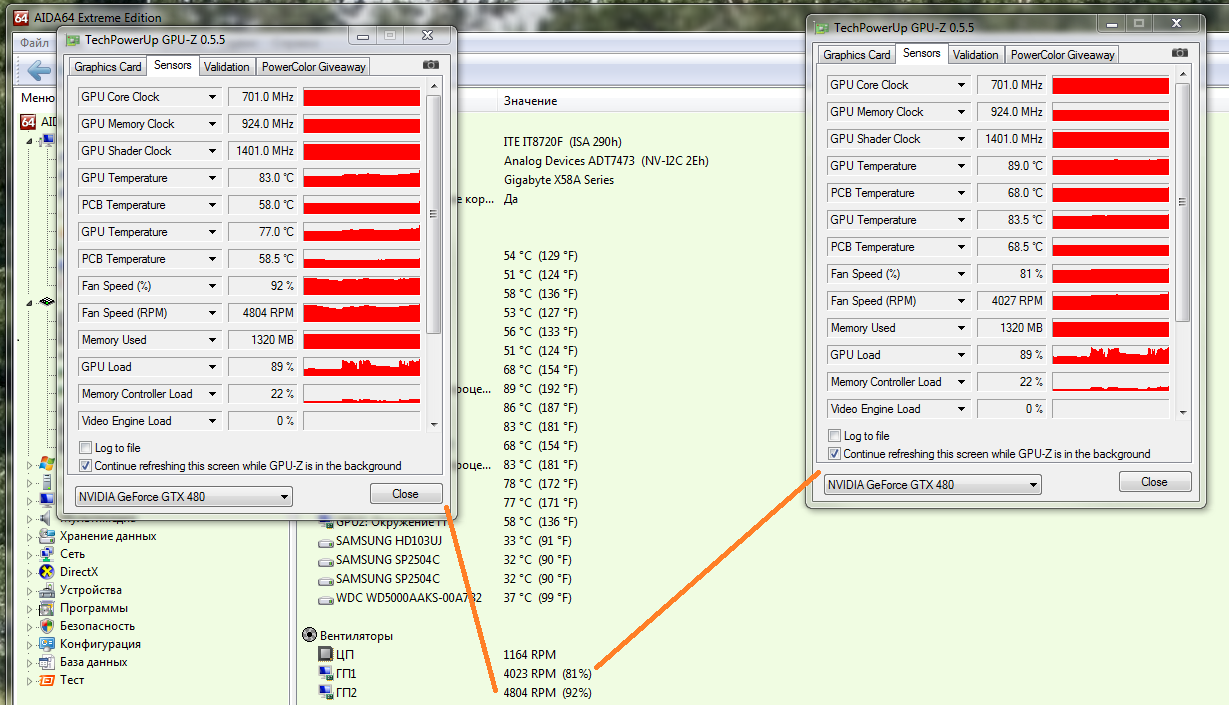Click the ЦП processor fan icon
Screen dimensions: 1229x705
pos(325,654)
